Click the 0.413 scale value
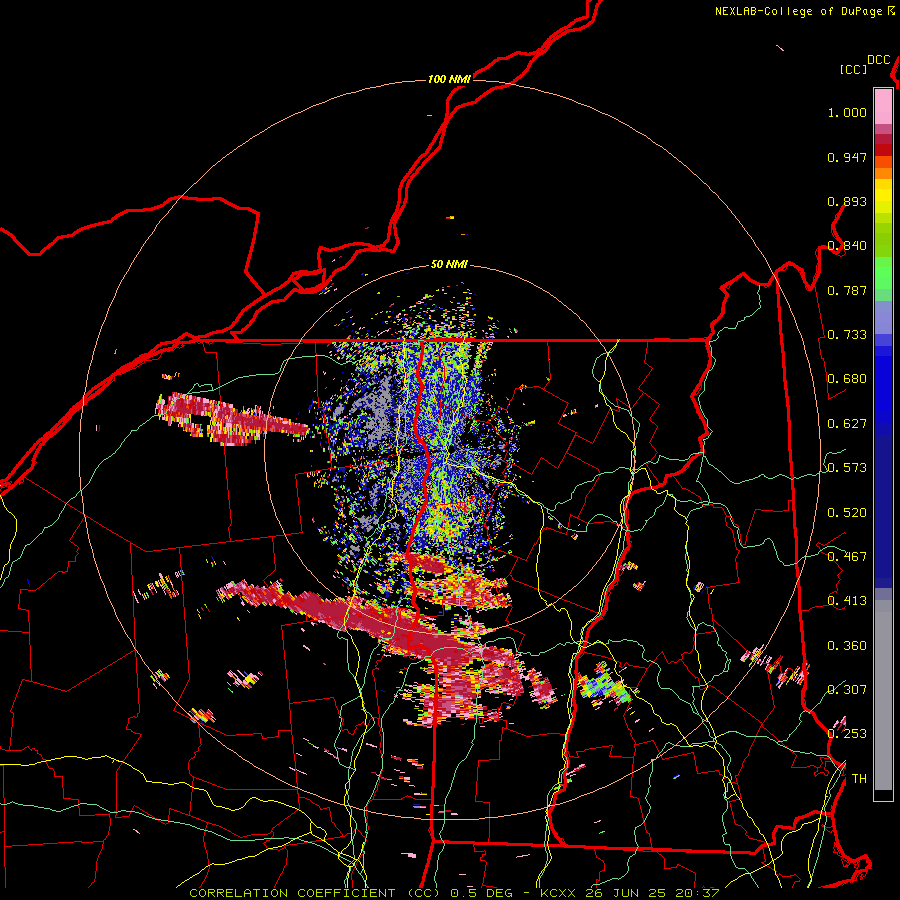900x900 pixels. coord(847,601)
